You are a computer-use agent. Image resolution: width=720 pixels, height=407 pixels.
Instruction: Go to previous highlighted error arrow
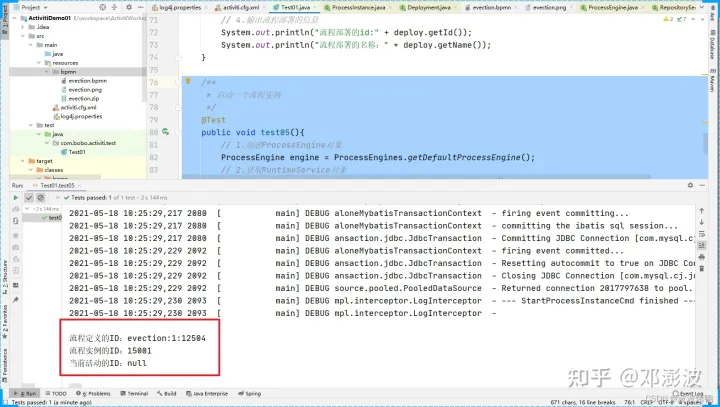pos(693,20)
